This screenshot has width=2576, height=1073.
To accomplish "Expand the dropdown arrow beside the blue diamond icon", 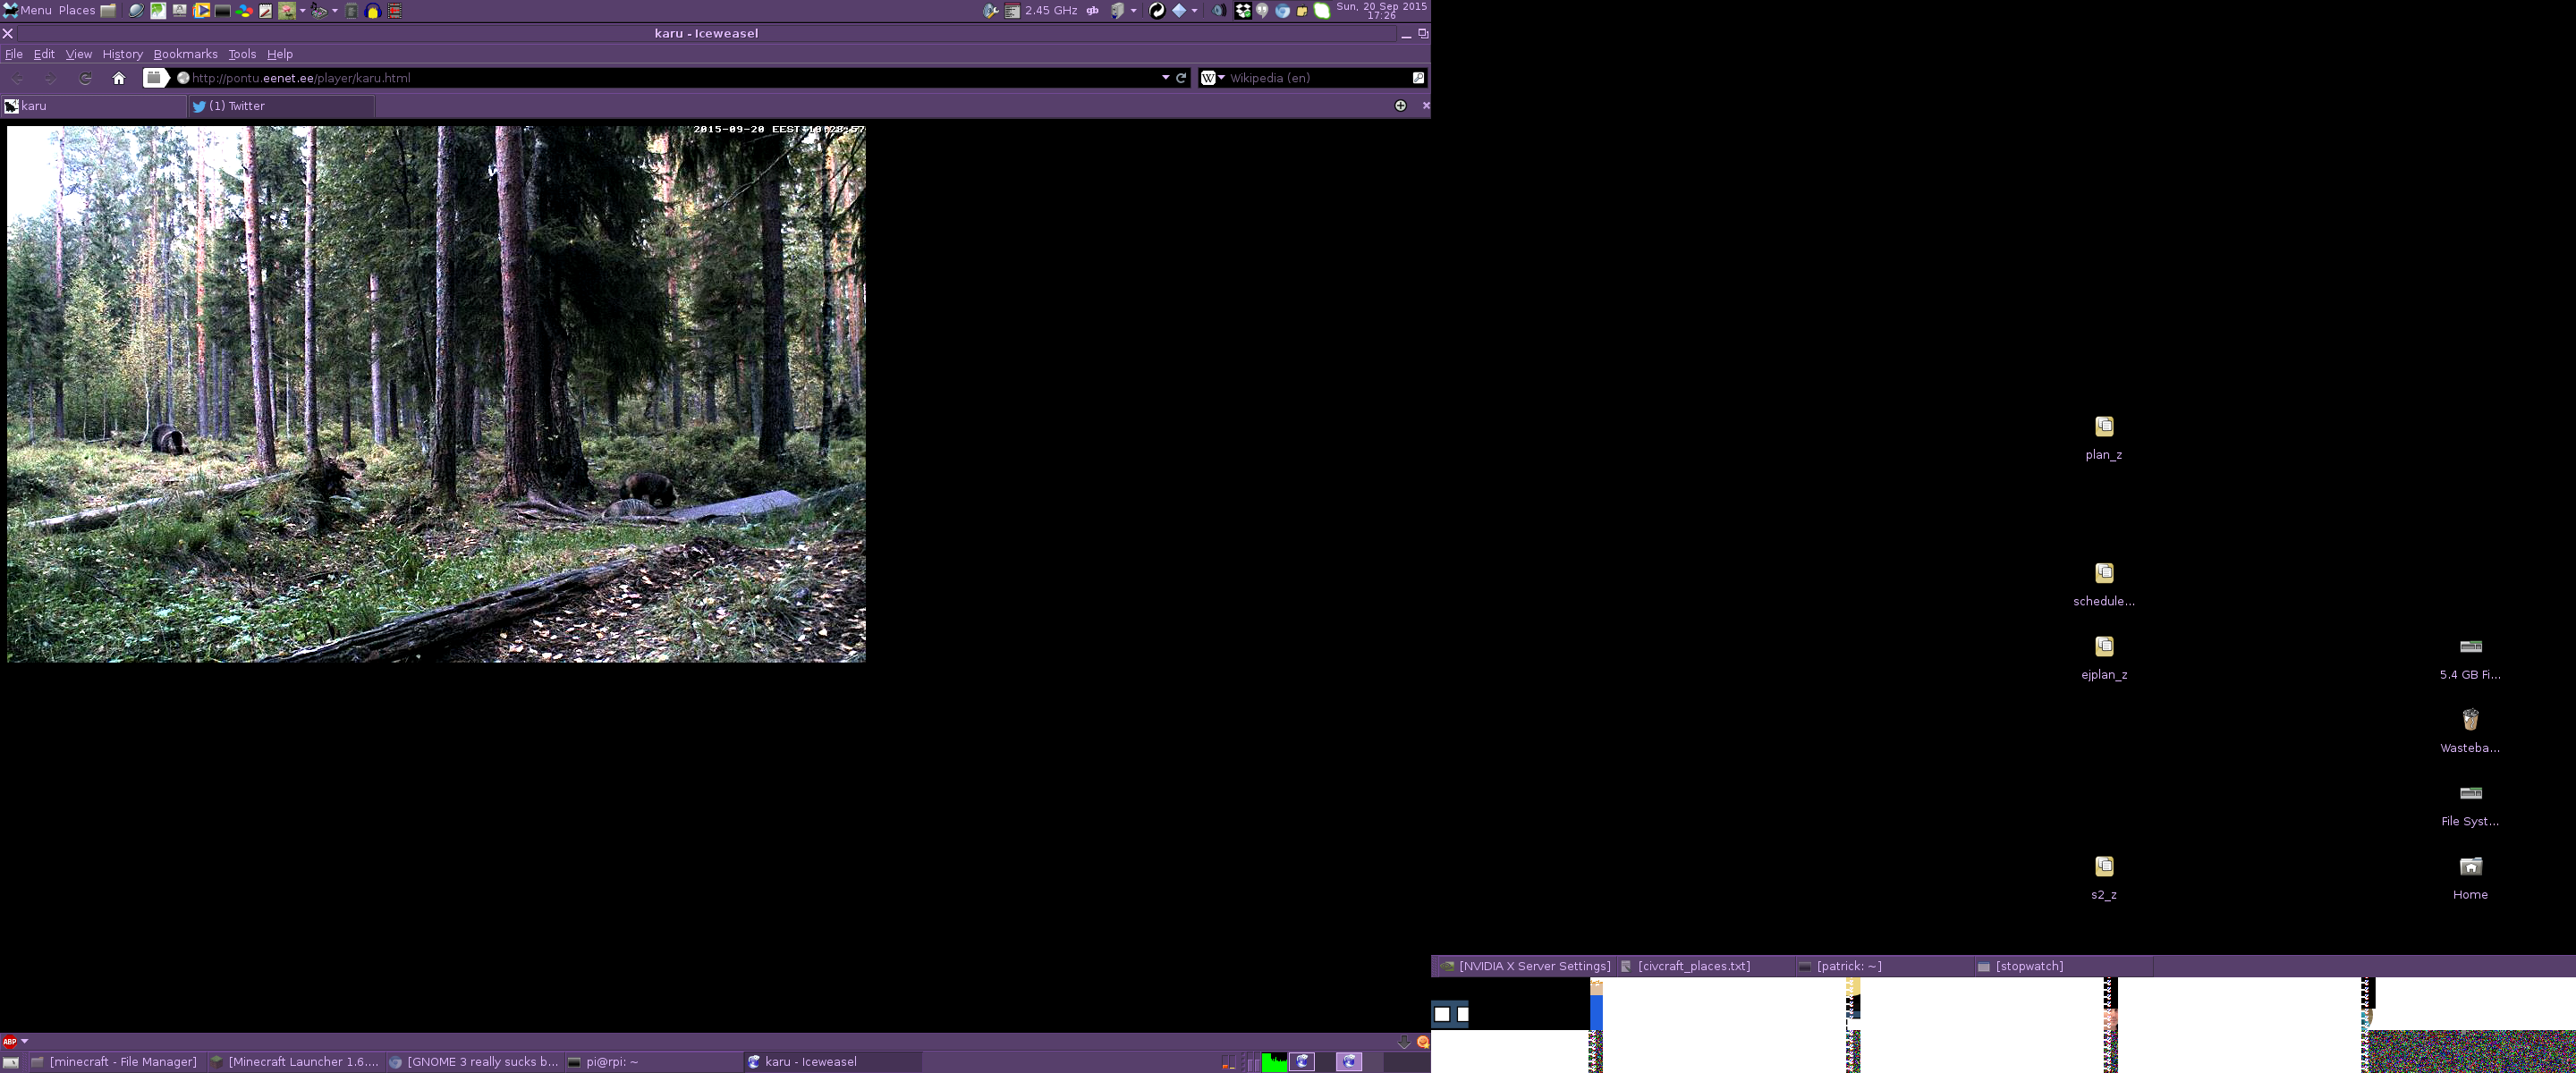I will click(x=1195, y=11).
